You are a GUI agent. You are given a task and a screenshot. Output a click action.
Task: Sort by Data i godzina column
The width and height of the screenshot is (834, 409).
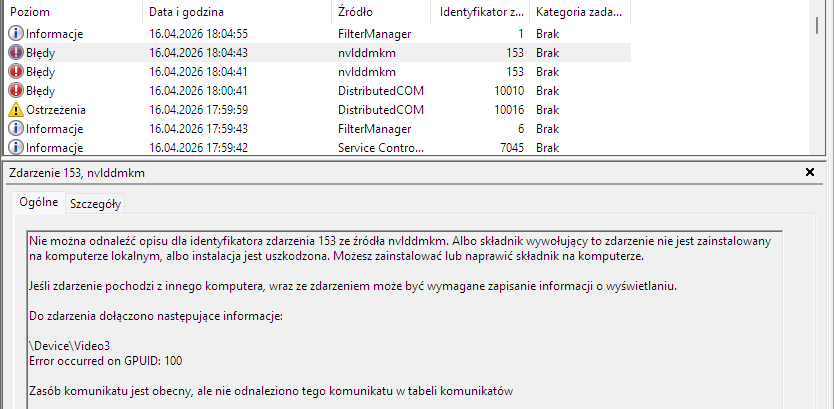[x=235, y=12]
